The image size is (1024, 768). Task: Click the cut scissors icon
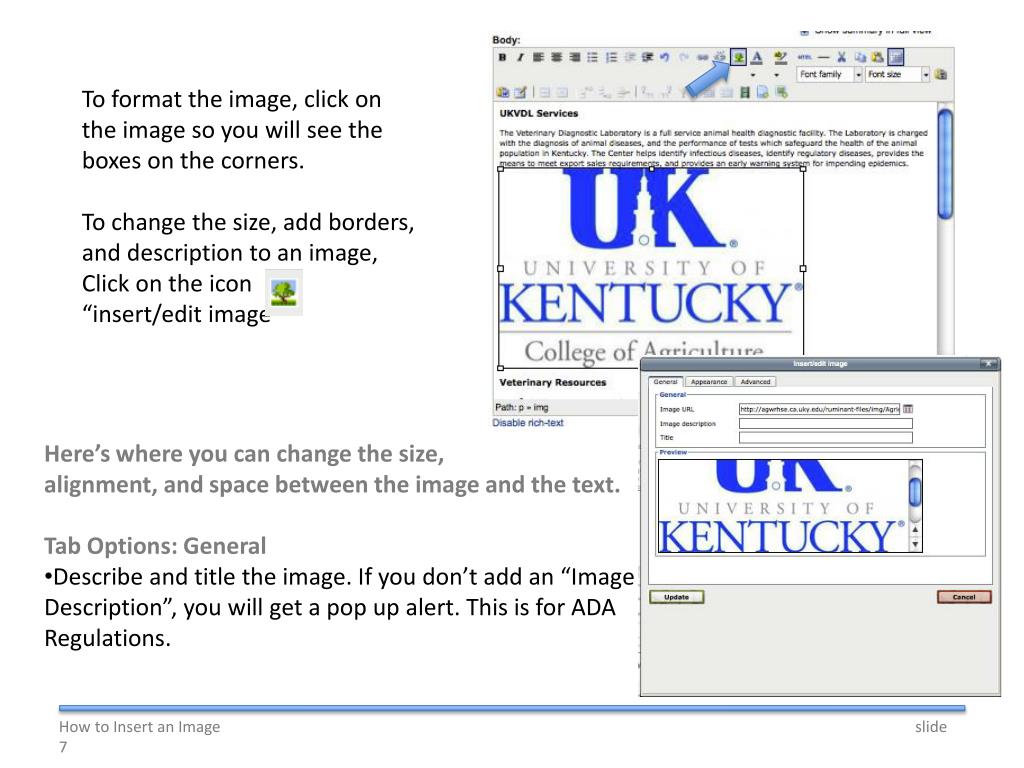[841, 57]
